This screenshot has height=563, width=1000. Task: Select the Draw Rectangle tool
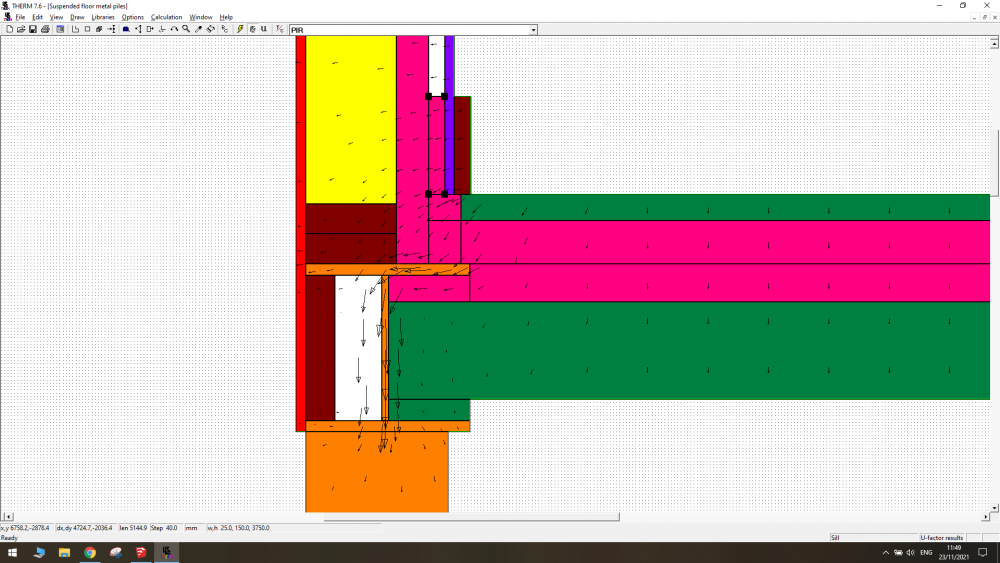[87, 29]
